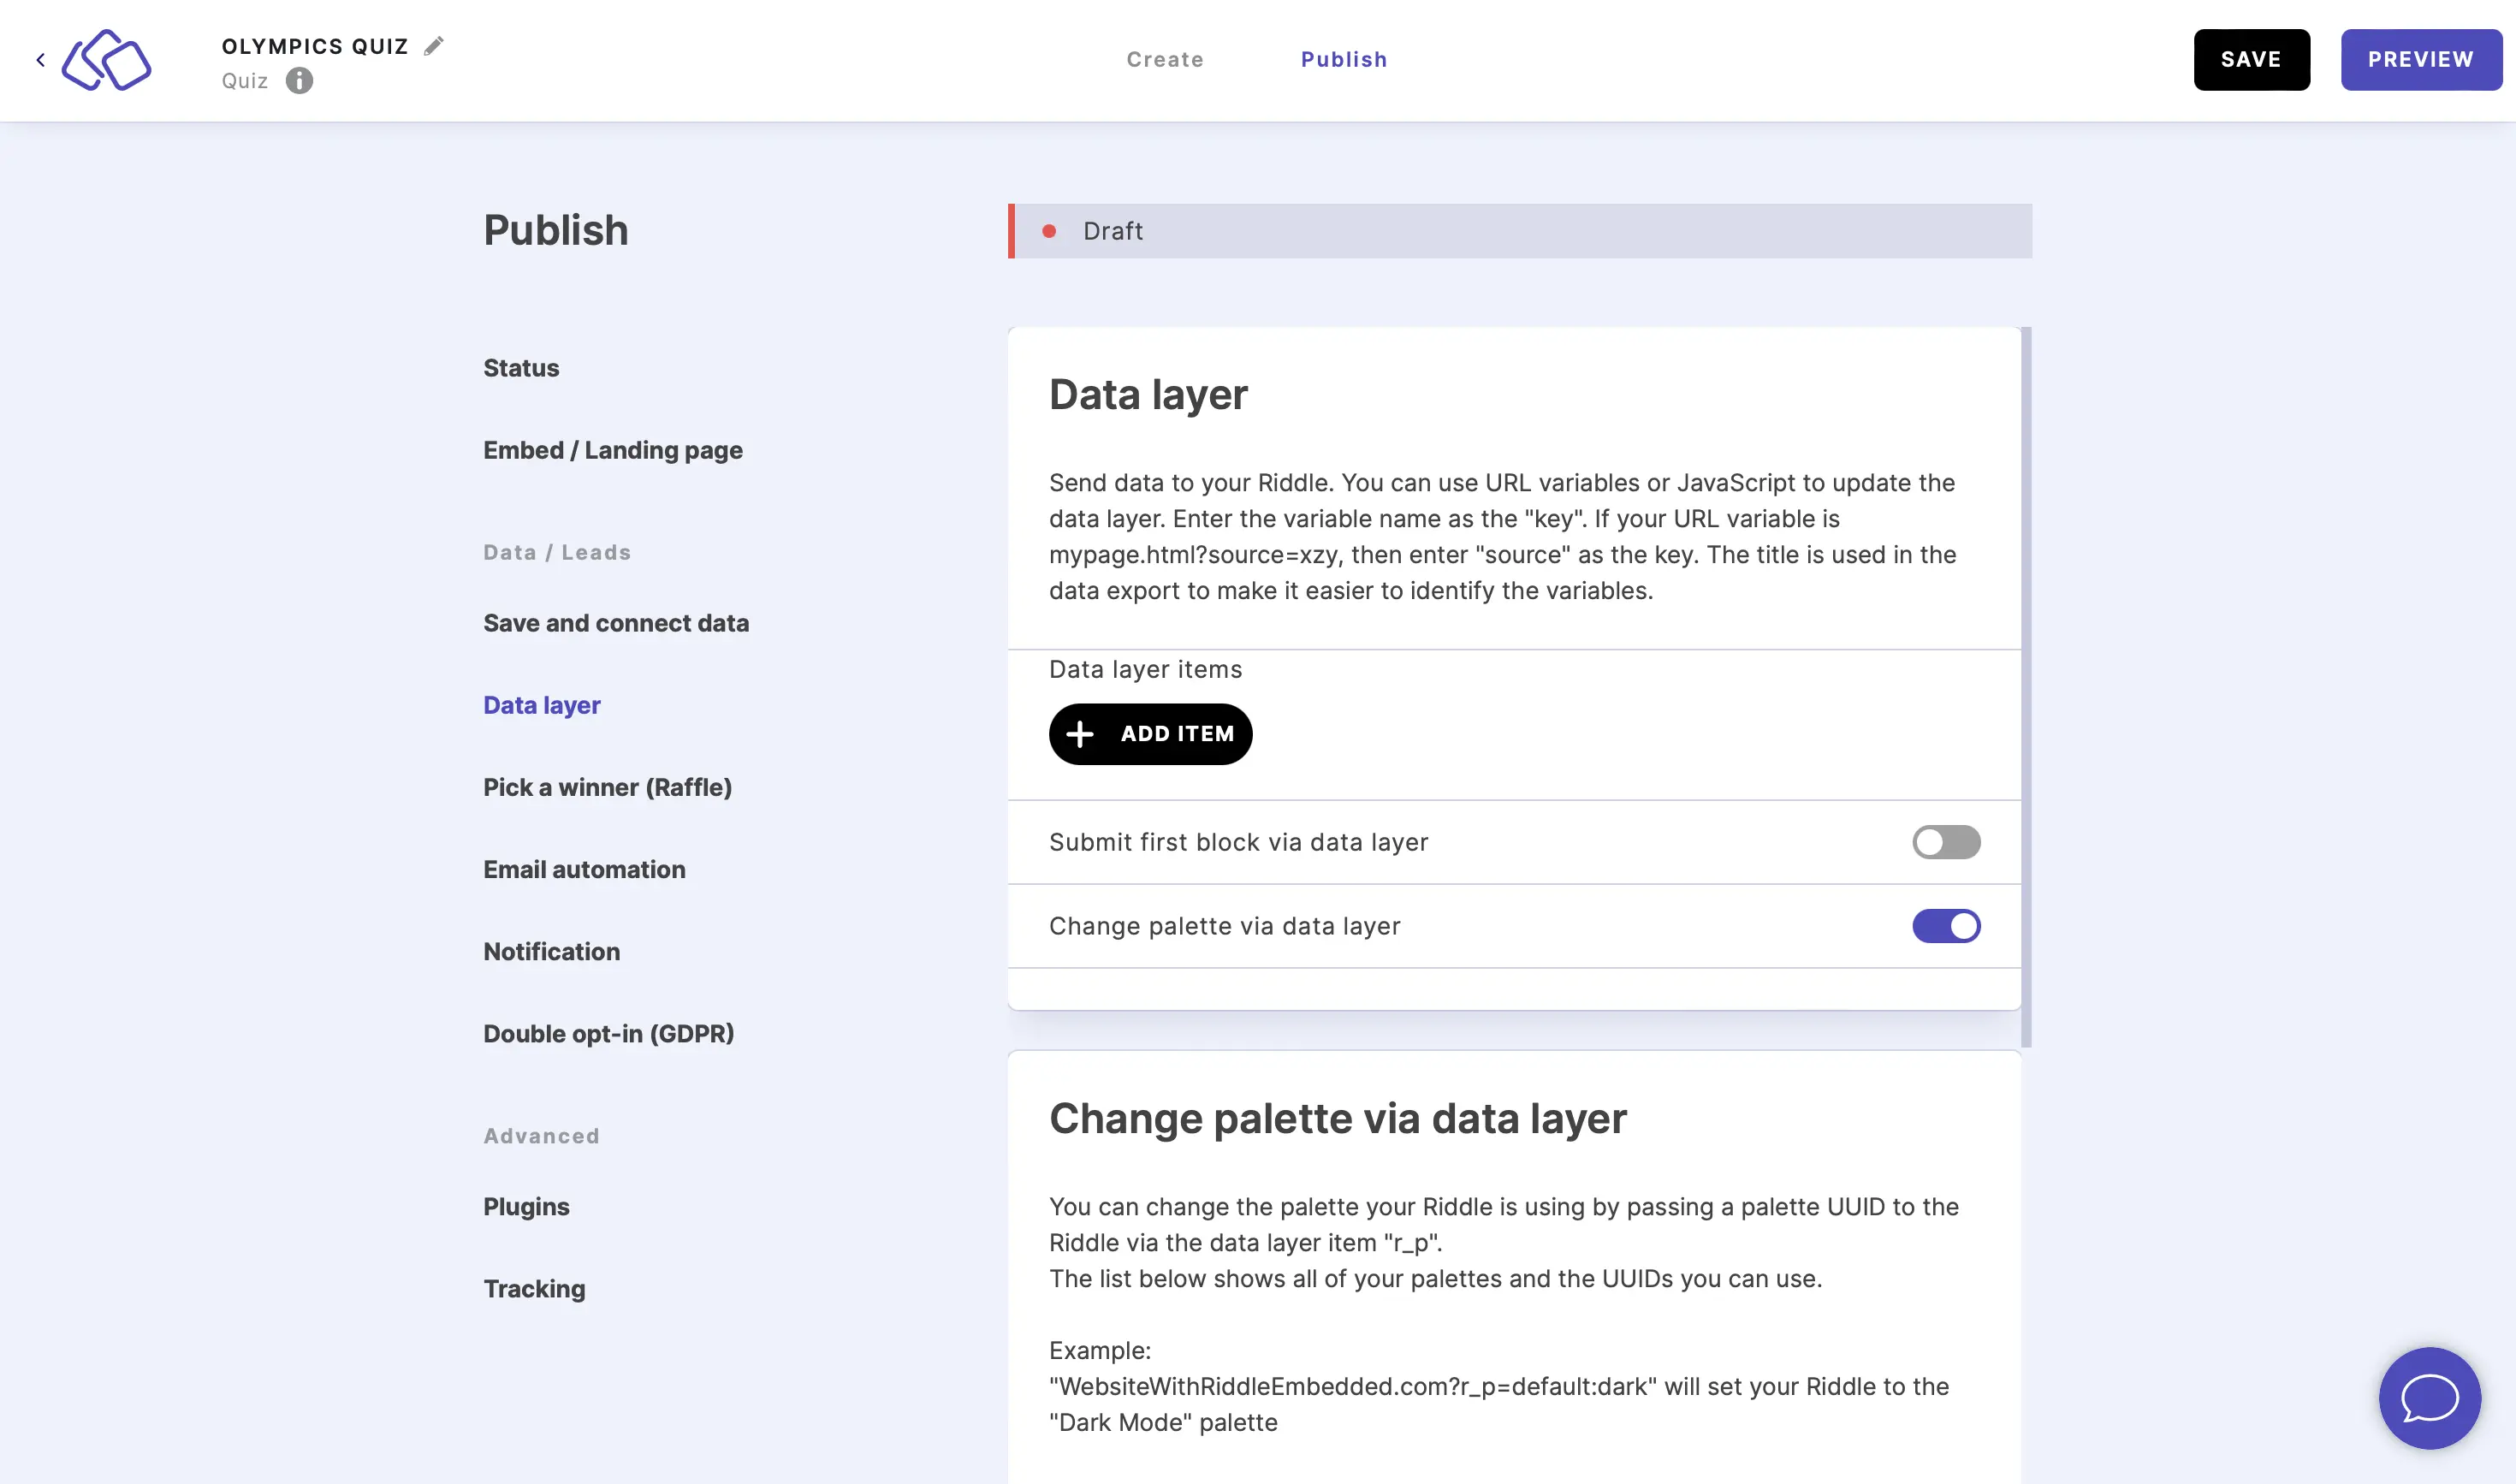Viewport: 2516px width, 1484px height.
Task: Click the save icon in top toolbar
Action: pyautogui.click(x=2252, y=58)
